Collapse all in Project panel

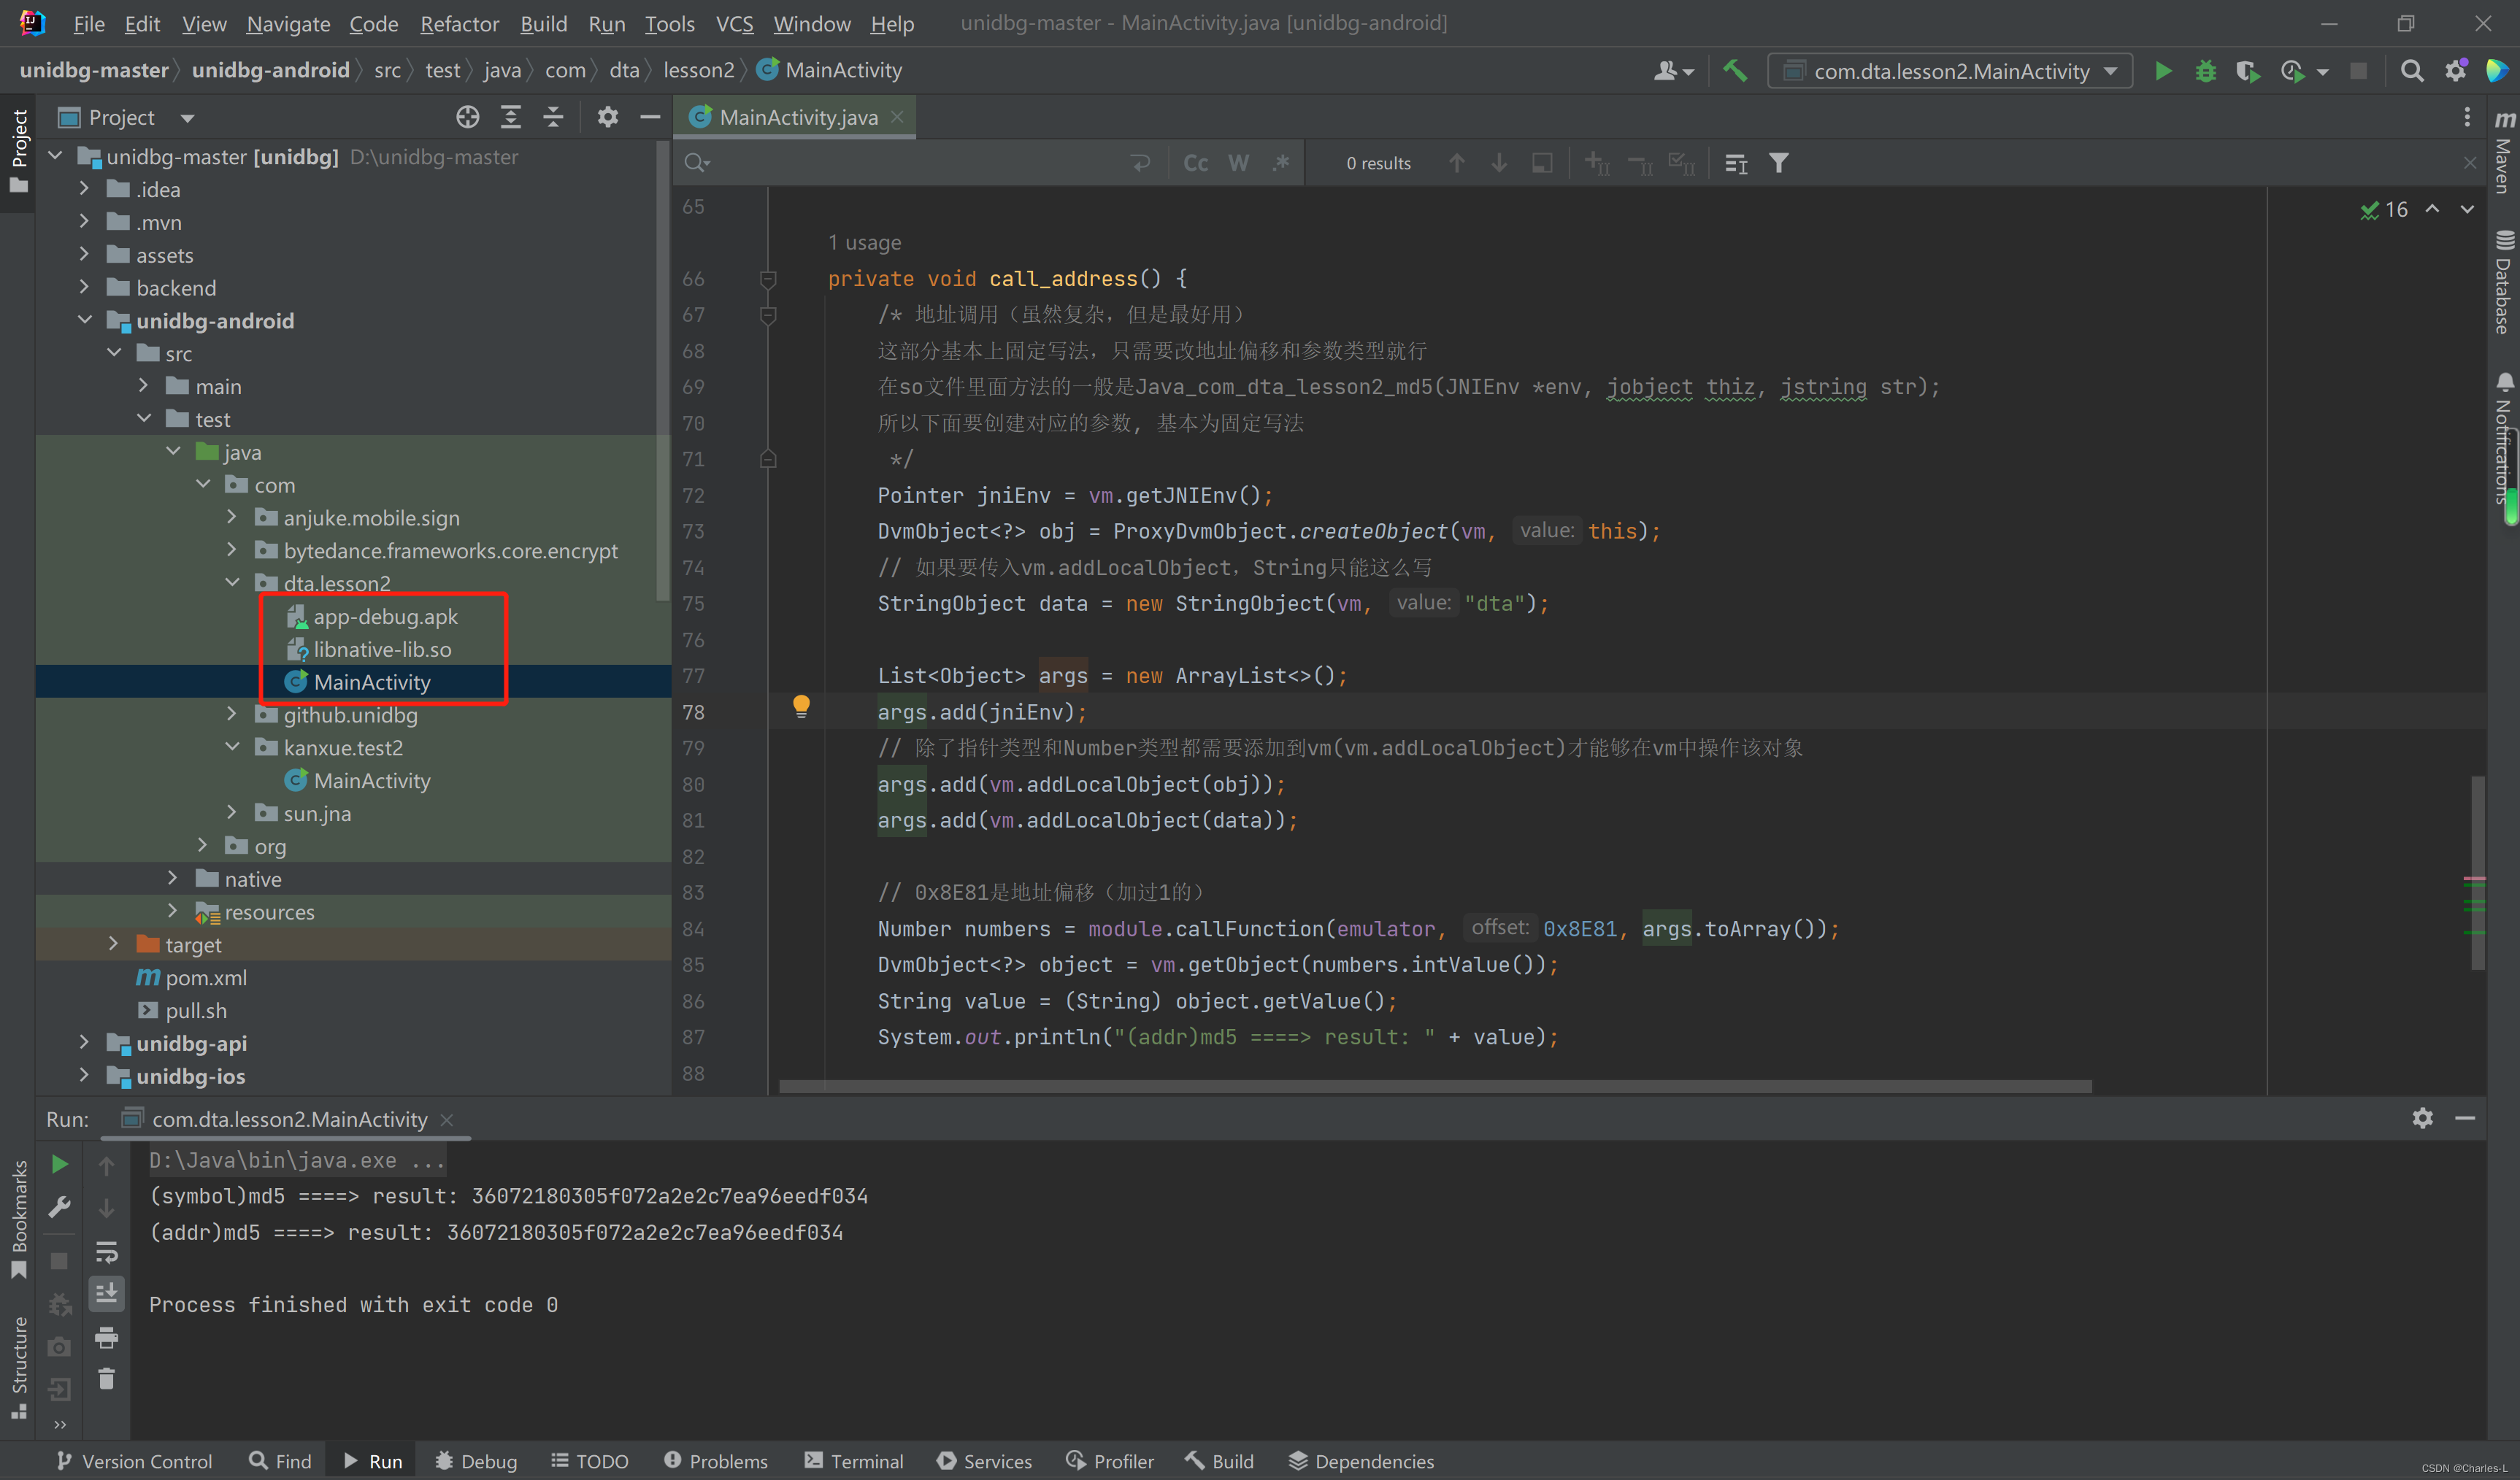tap(553, 118)
